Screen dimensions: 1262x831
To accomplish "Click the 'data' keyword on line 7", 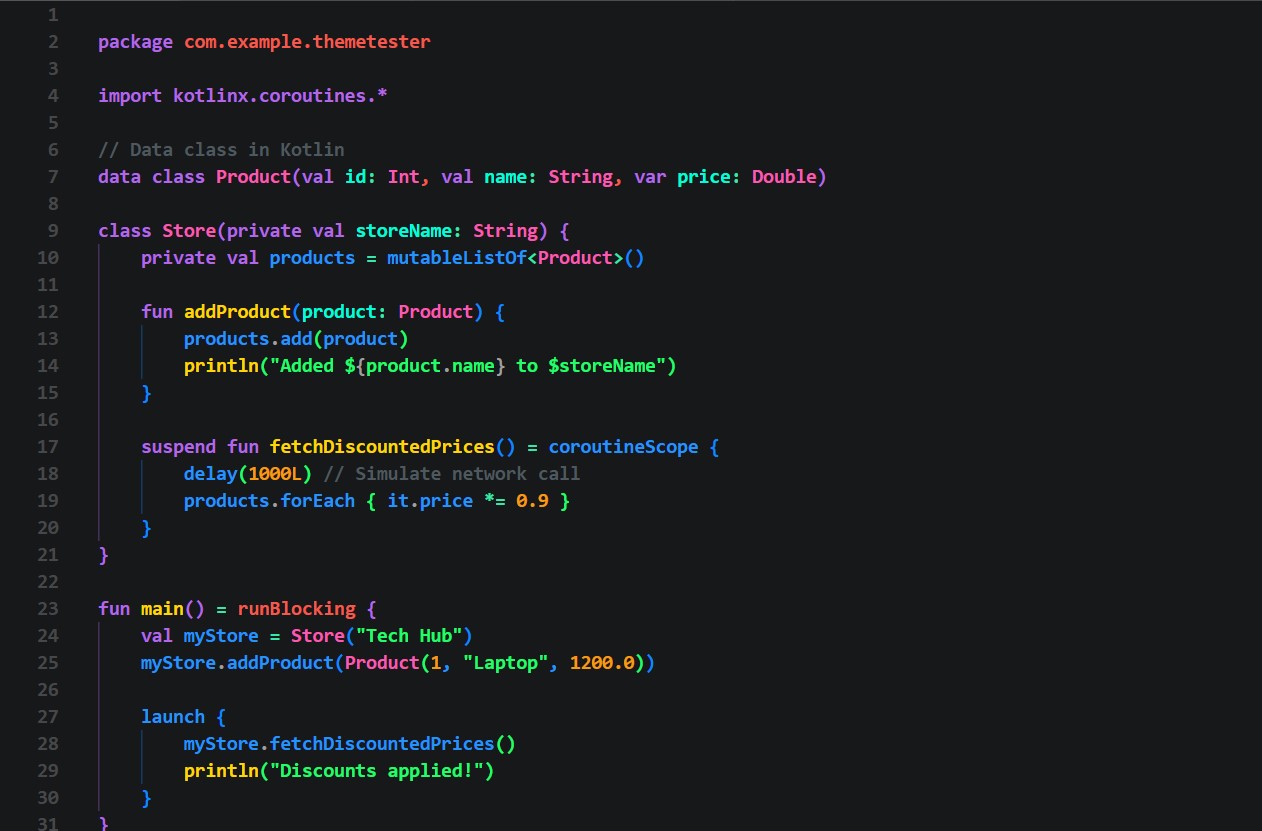I will click(x=119, y=177).
